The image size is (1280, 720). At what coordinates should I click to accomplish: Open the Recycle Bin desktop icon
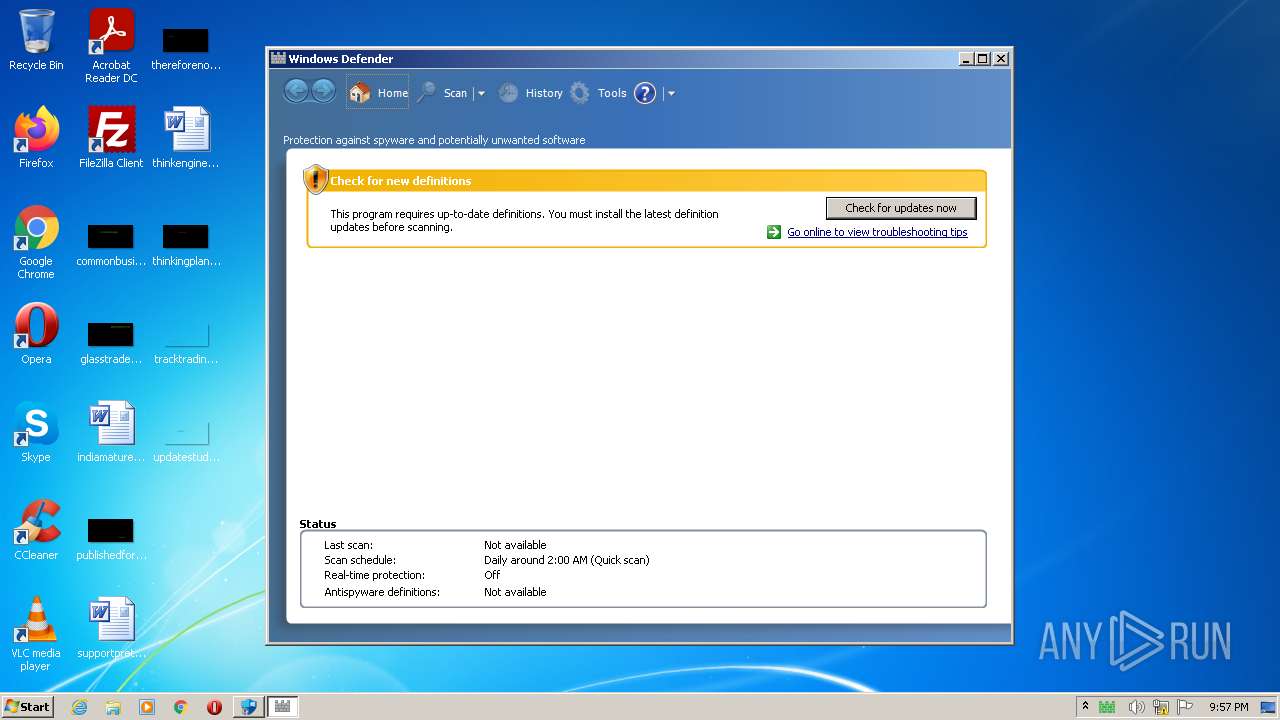tap(36, 40)
